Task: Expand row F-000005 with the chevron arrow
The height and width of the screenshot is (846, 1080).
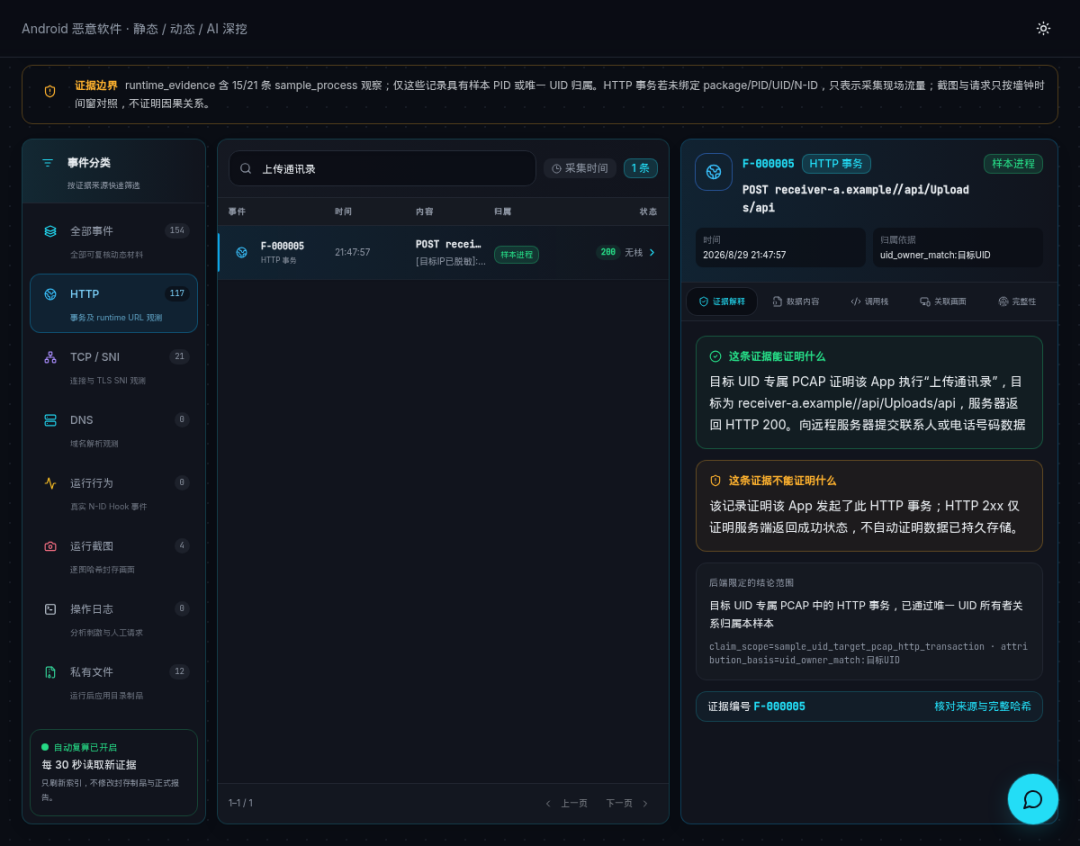Action: tap(652, 252)
